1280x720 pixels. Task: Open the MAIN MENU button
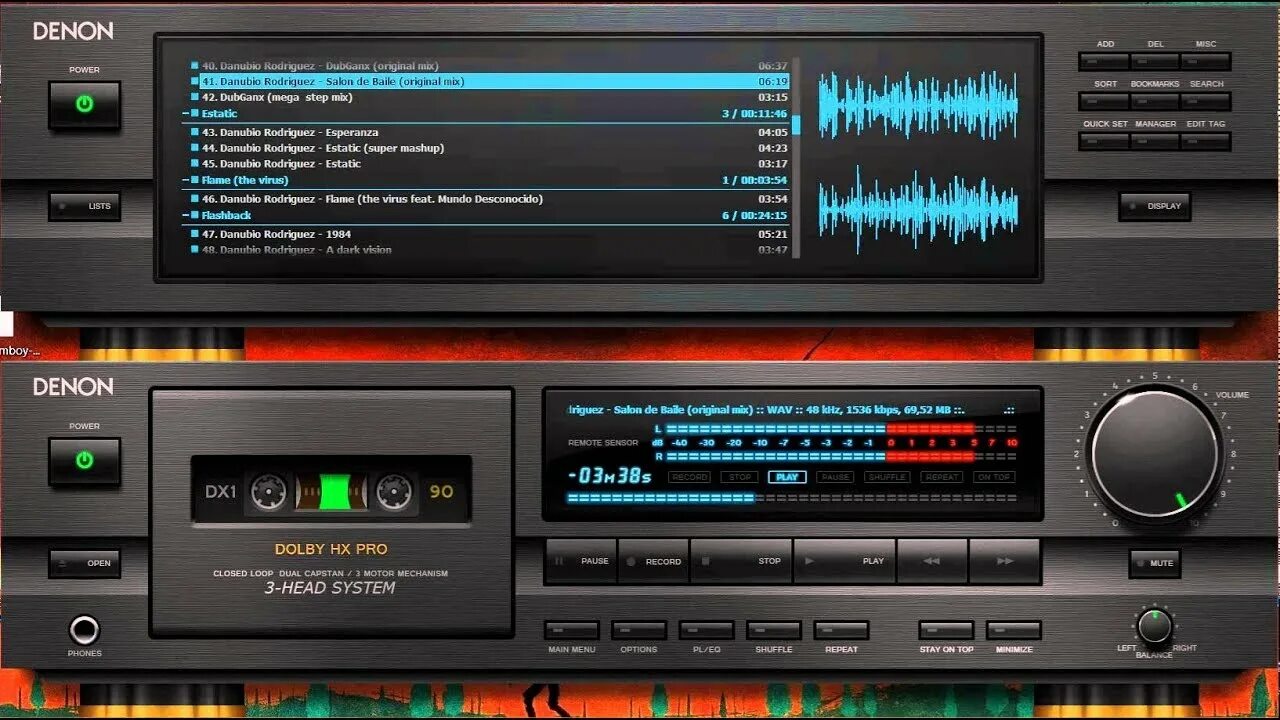pos(572,630)
